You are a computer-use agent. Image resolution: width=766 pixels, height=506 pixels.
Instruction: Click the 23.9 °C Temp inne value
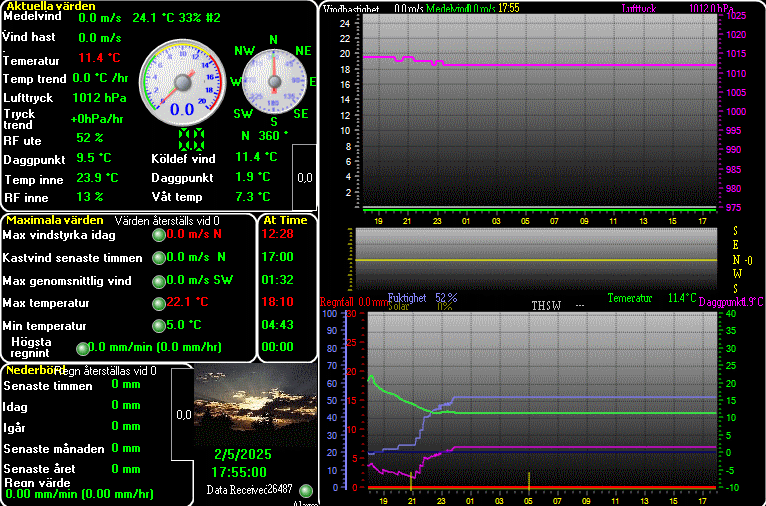pos(97,177)
